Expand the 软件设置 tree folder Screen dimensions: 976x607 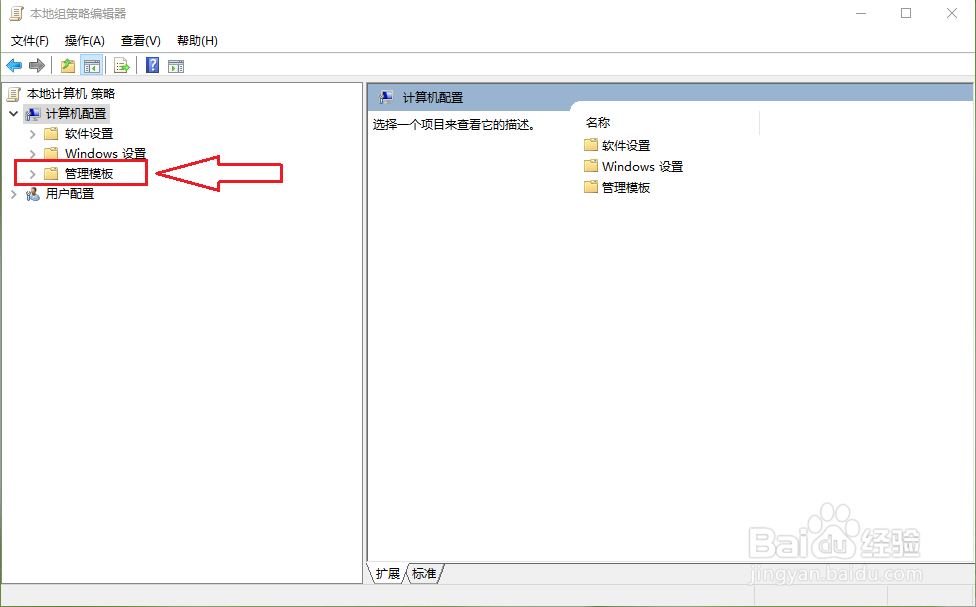(x=33, y=134)
